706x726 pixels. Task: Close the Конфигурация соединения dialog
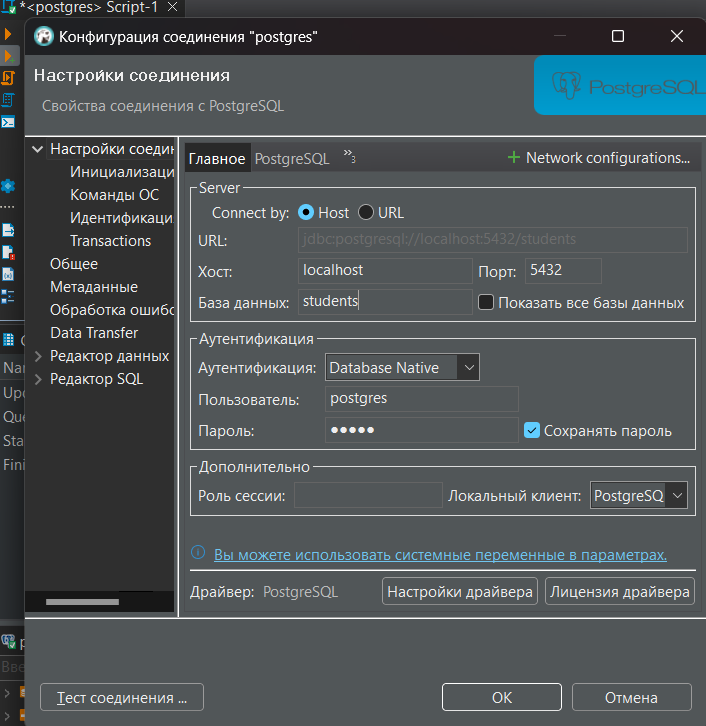pyautogui.click(x=677, y=36)
